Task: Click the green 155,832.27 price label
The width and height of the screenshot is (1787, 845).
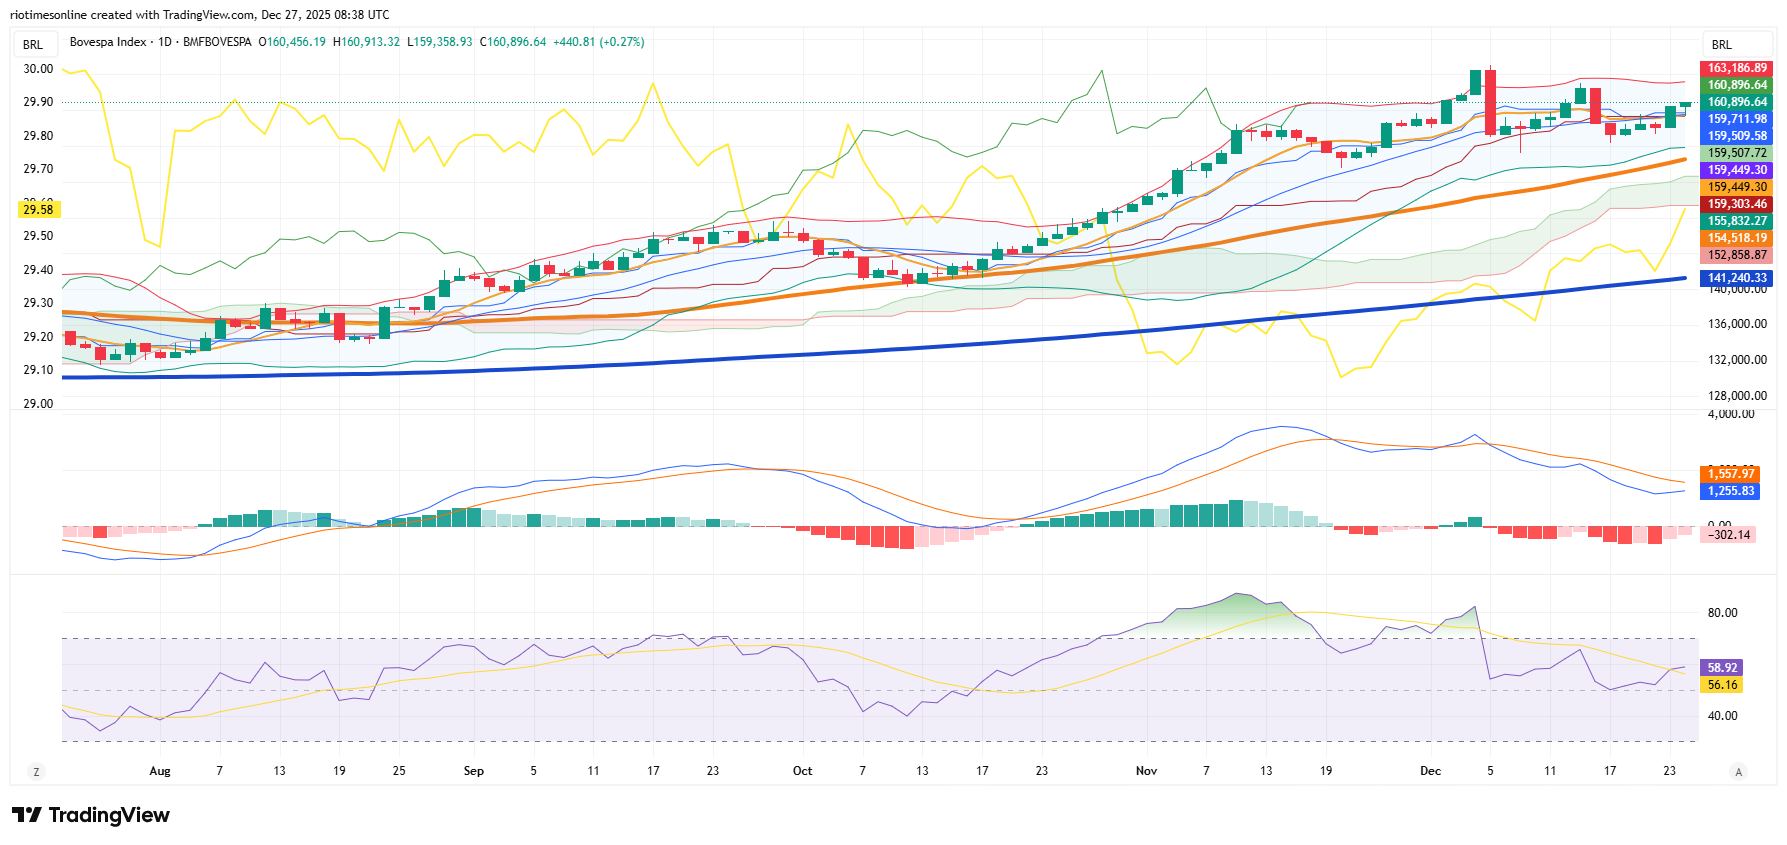Action: click(x=1737, y=221)
